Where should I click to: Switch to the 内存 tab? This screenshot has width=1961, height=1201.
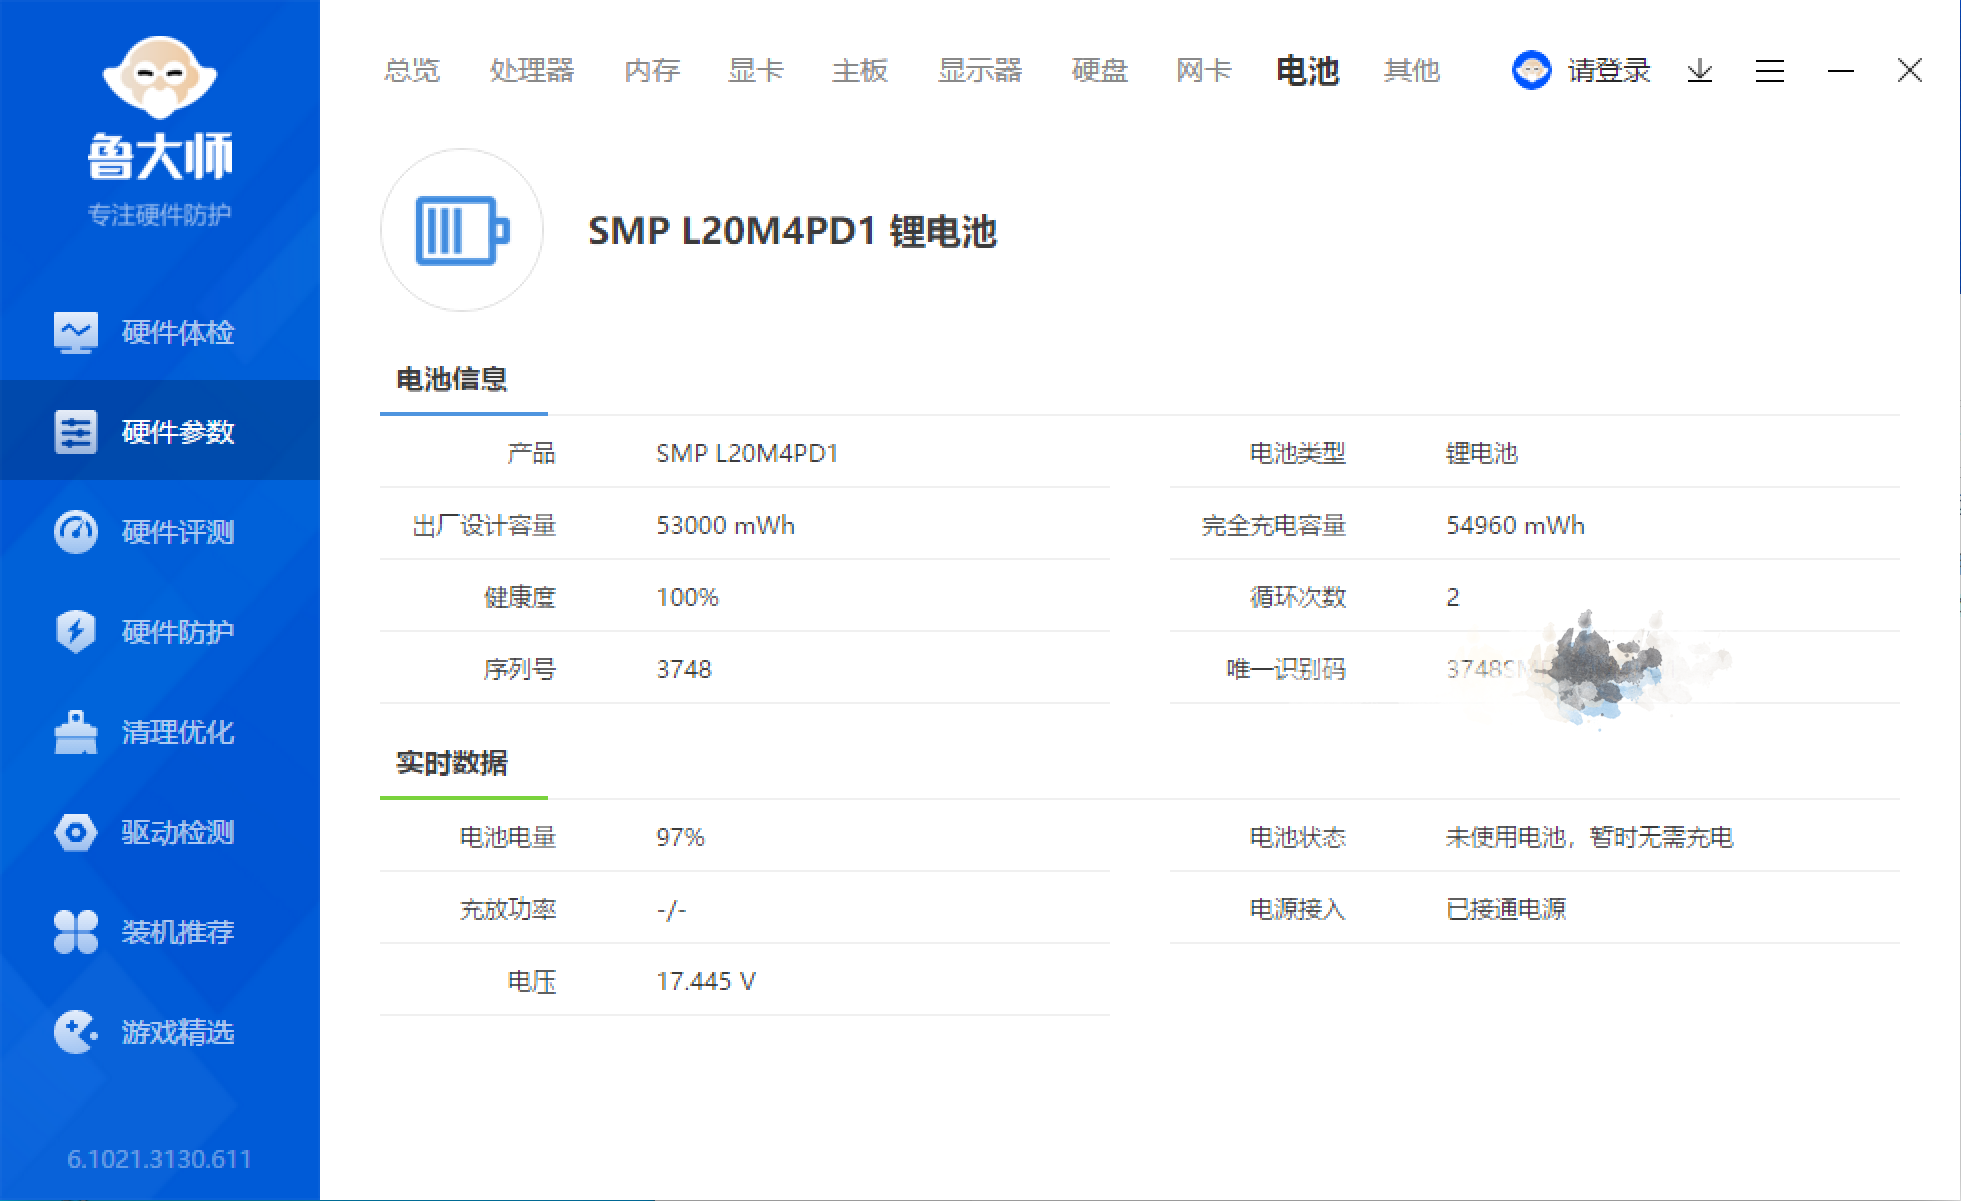tap(652, 70)
